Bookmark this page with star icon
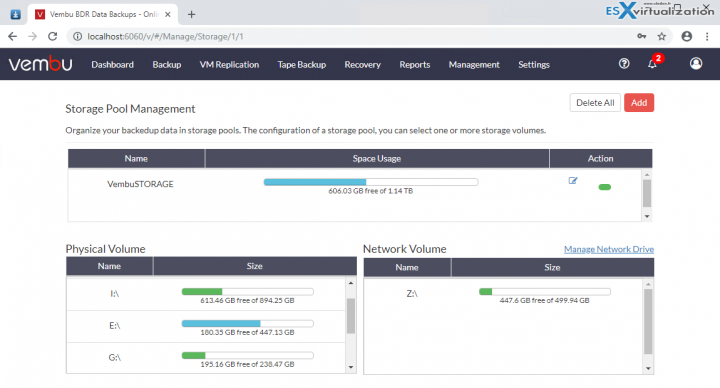The image size is (720, 388). (x=661, y=36)
